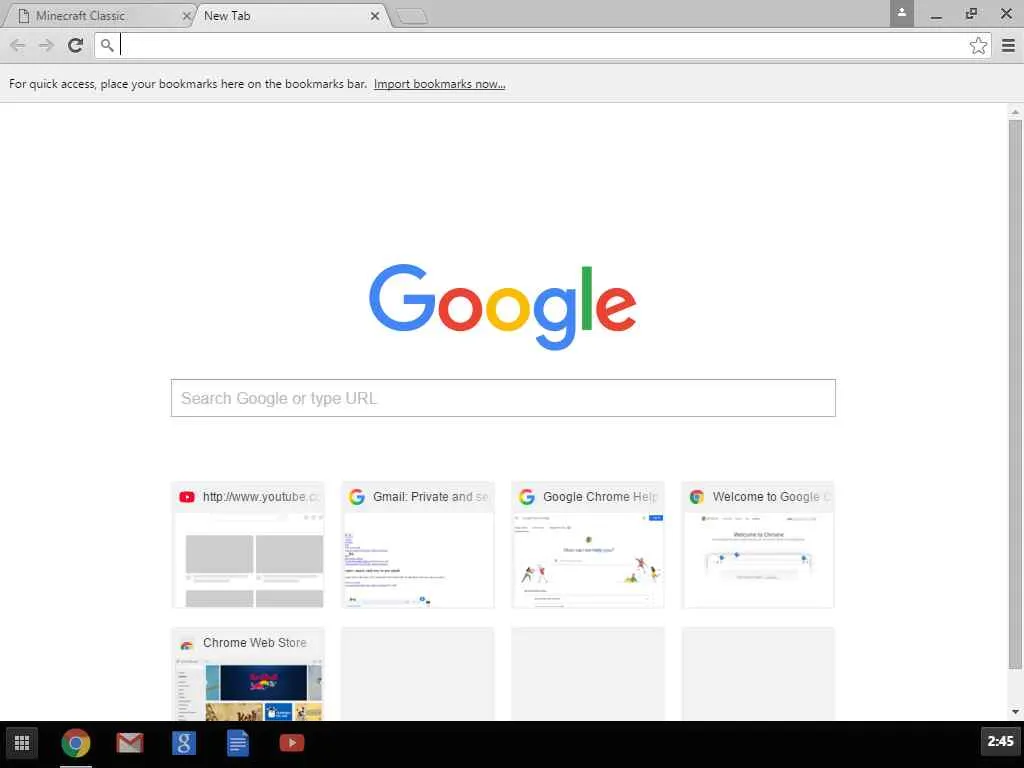Image resolution: width=1024 pixels, height=768 pixels.
Task: Click the clock showing 2:45
Action: [x=1000, y=741]
